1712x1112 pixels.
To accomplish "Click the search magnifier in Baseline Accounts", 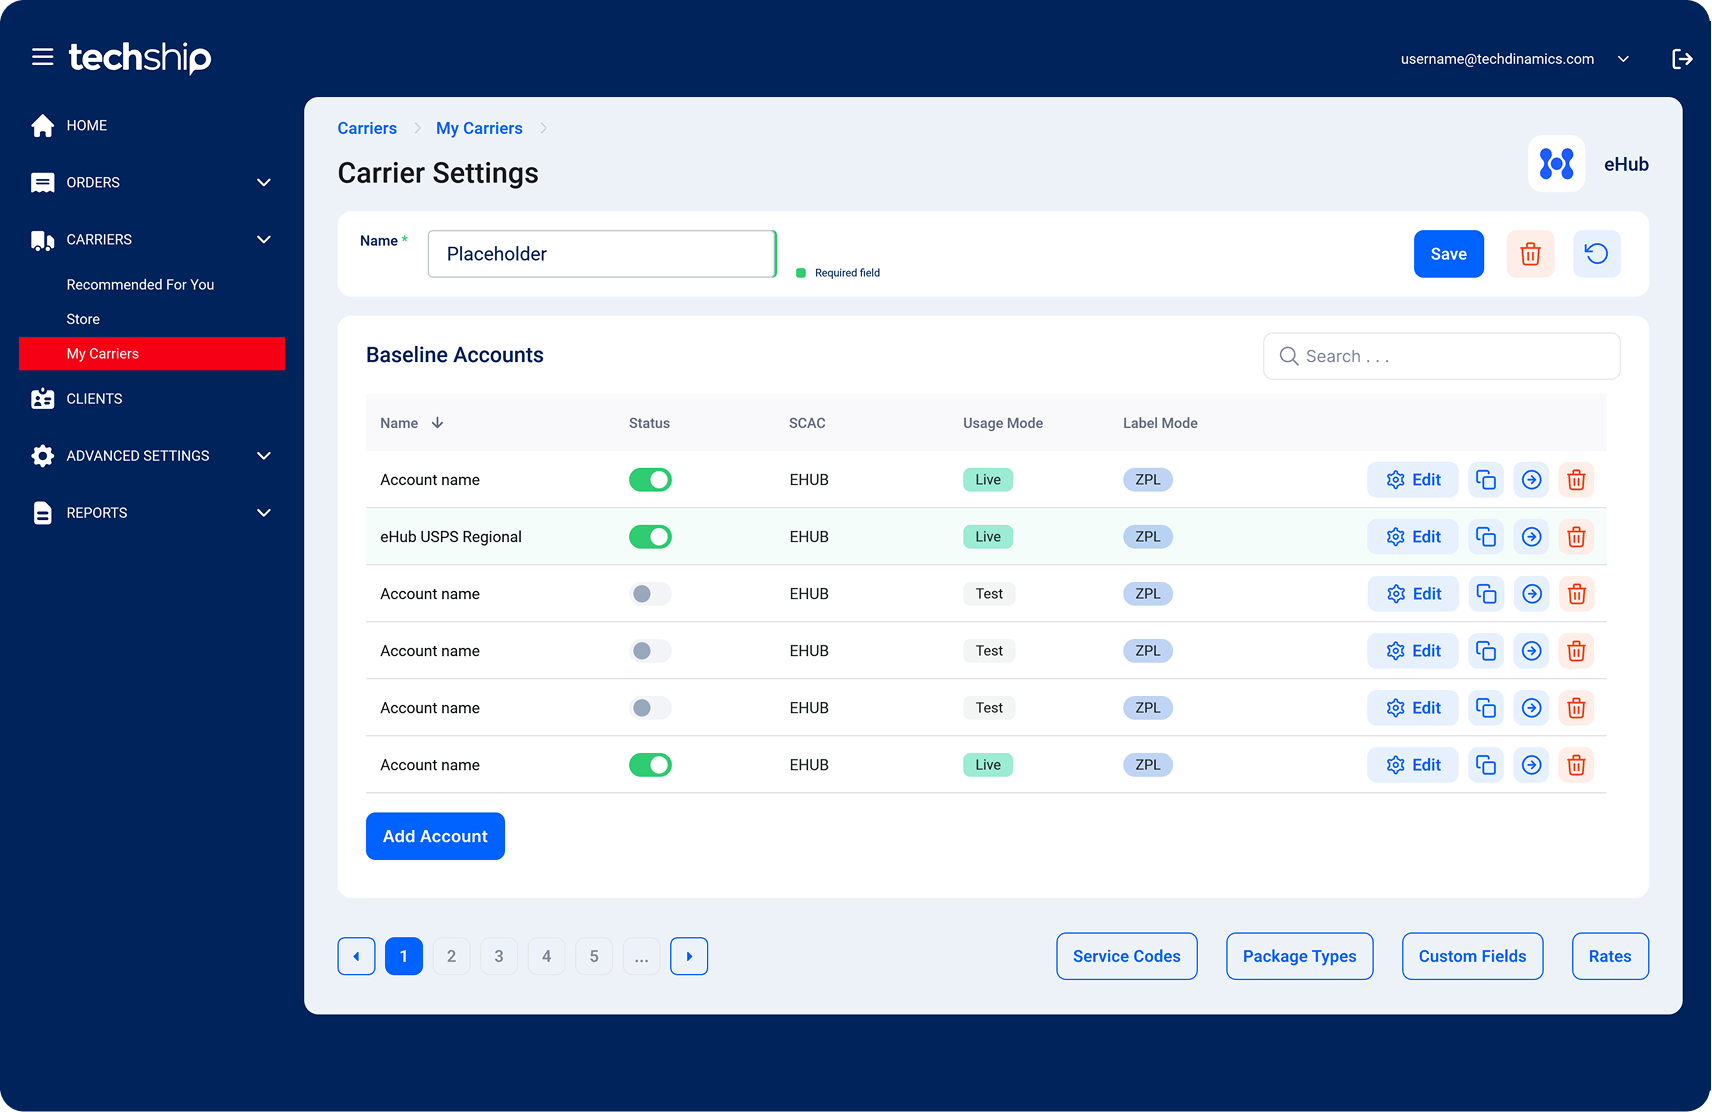I will pos(1289,356).
